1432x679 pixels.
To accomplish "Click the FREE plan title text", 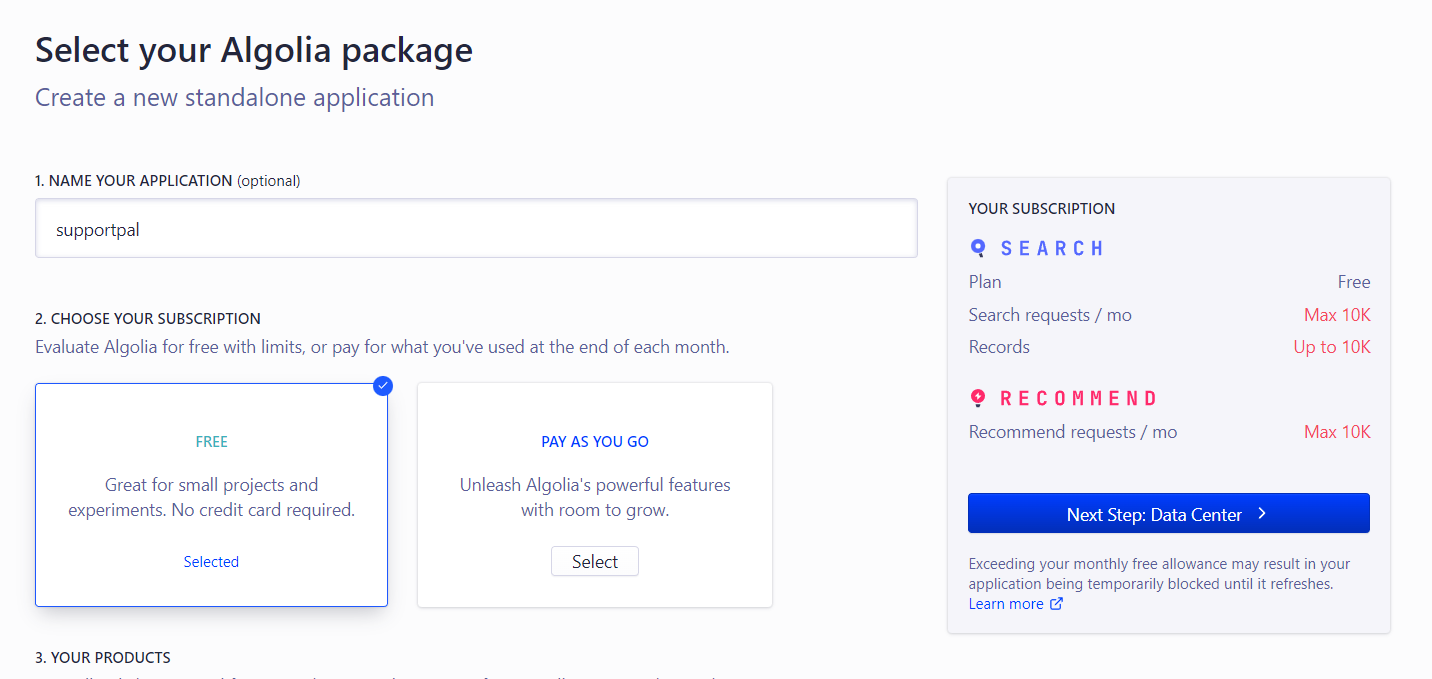I will (212, 442).
